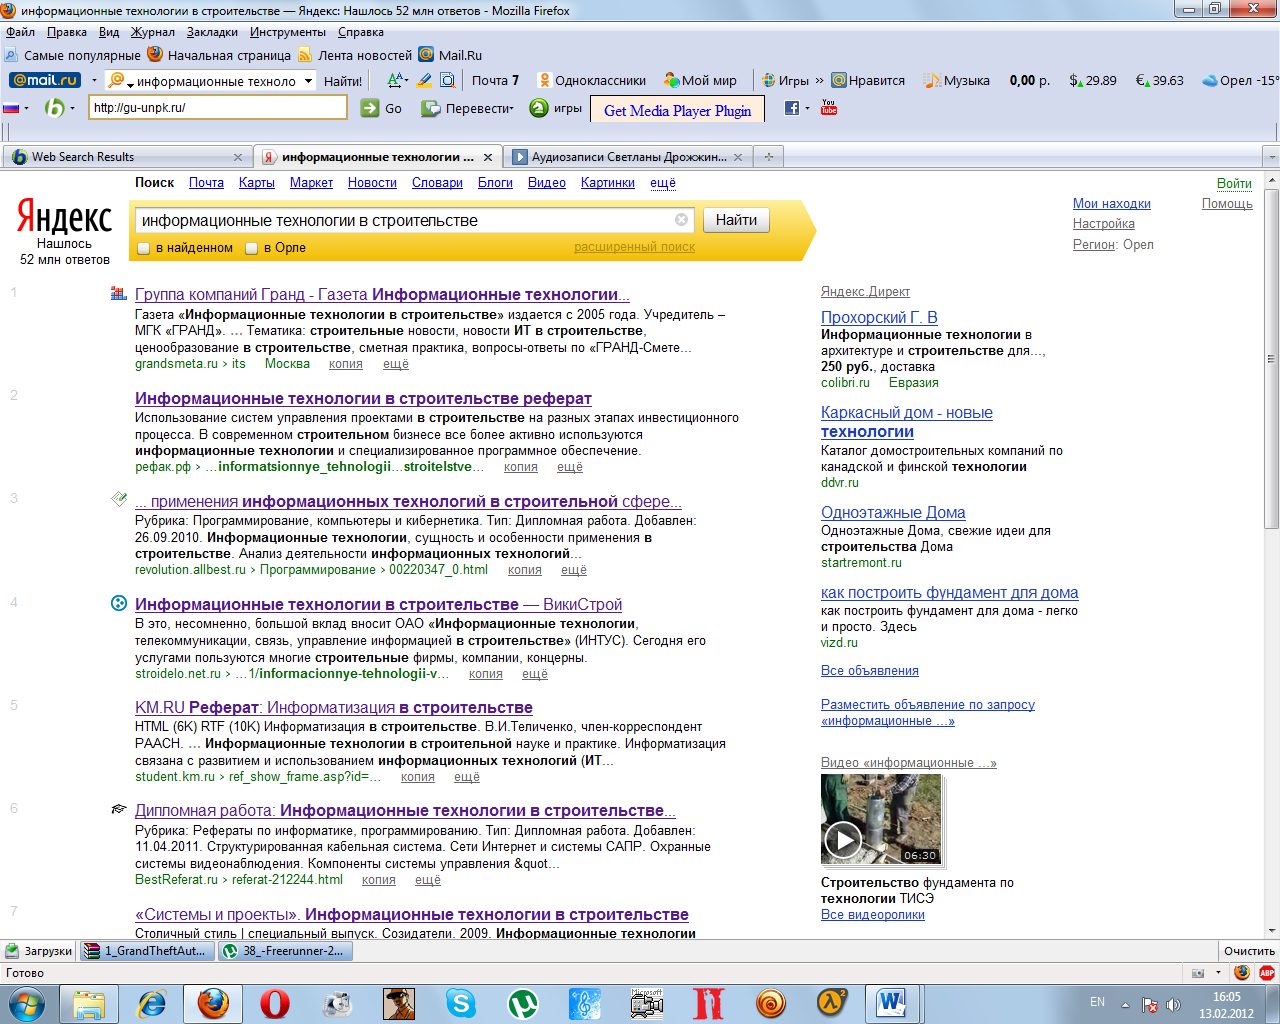This screenshot has height=1024, width=1280.
Task: Click the Нравится toolbar button
Action: (868, 80)
